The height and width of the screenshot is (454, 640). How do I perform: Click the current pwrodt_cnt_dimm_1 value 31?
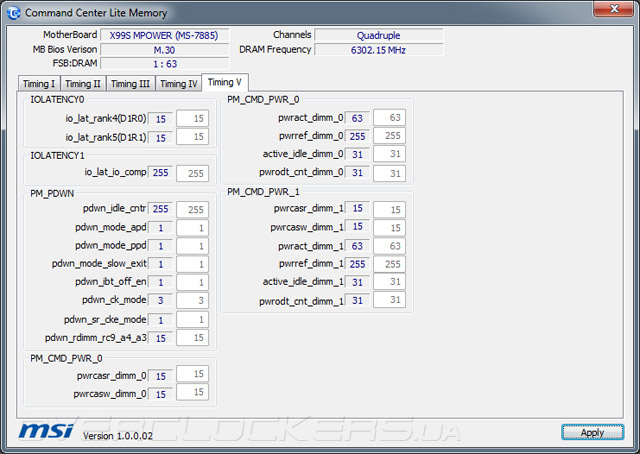coord(357,300)
